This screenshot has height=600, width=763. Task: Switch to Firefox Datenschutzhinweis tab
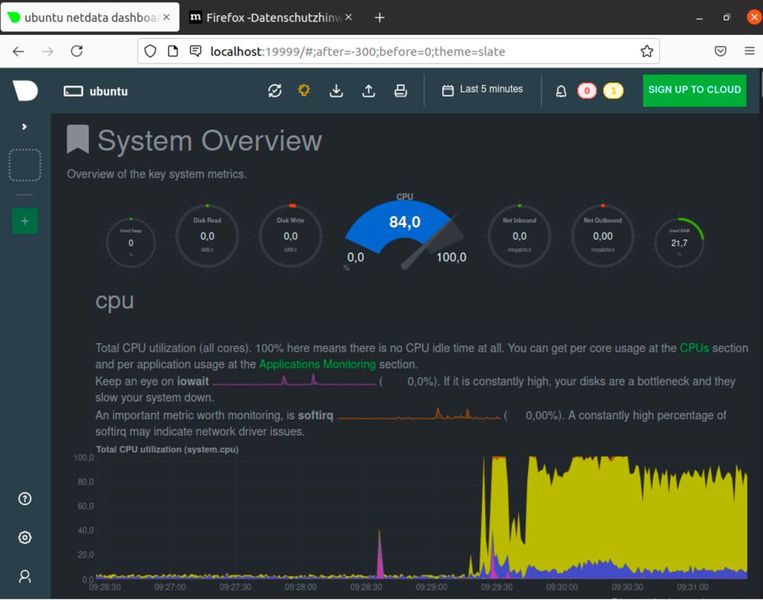pos(272,18)
